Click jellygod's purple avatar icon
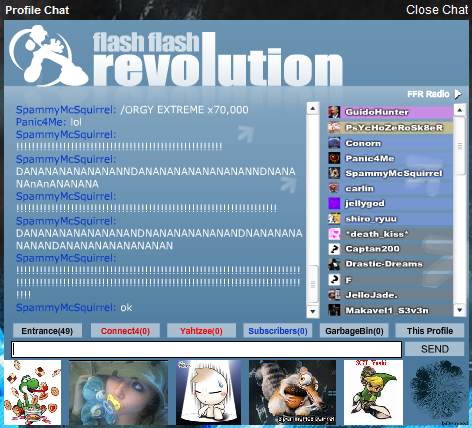This screenshot has width=472, height=428. coord(334,203)
